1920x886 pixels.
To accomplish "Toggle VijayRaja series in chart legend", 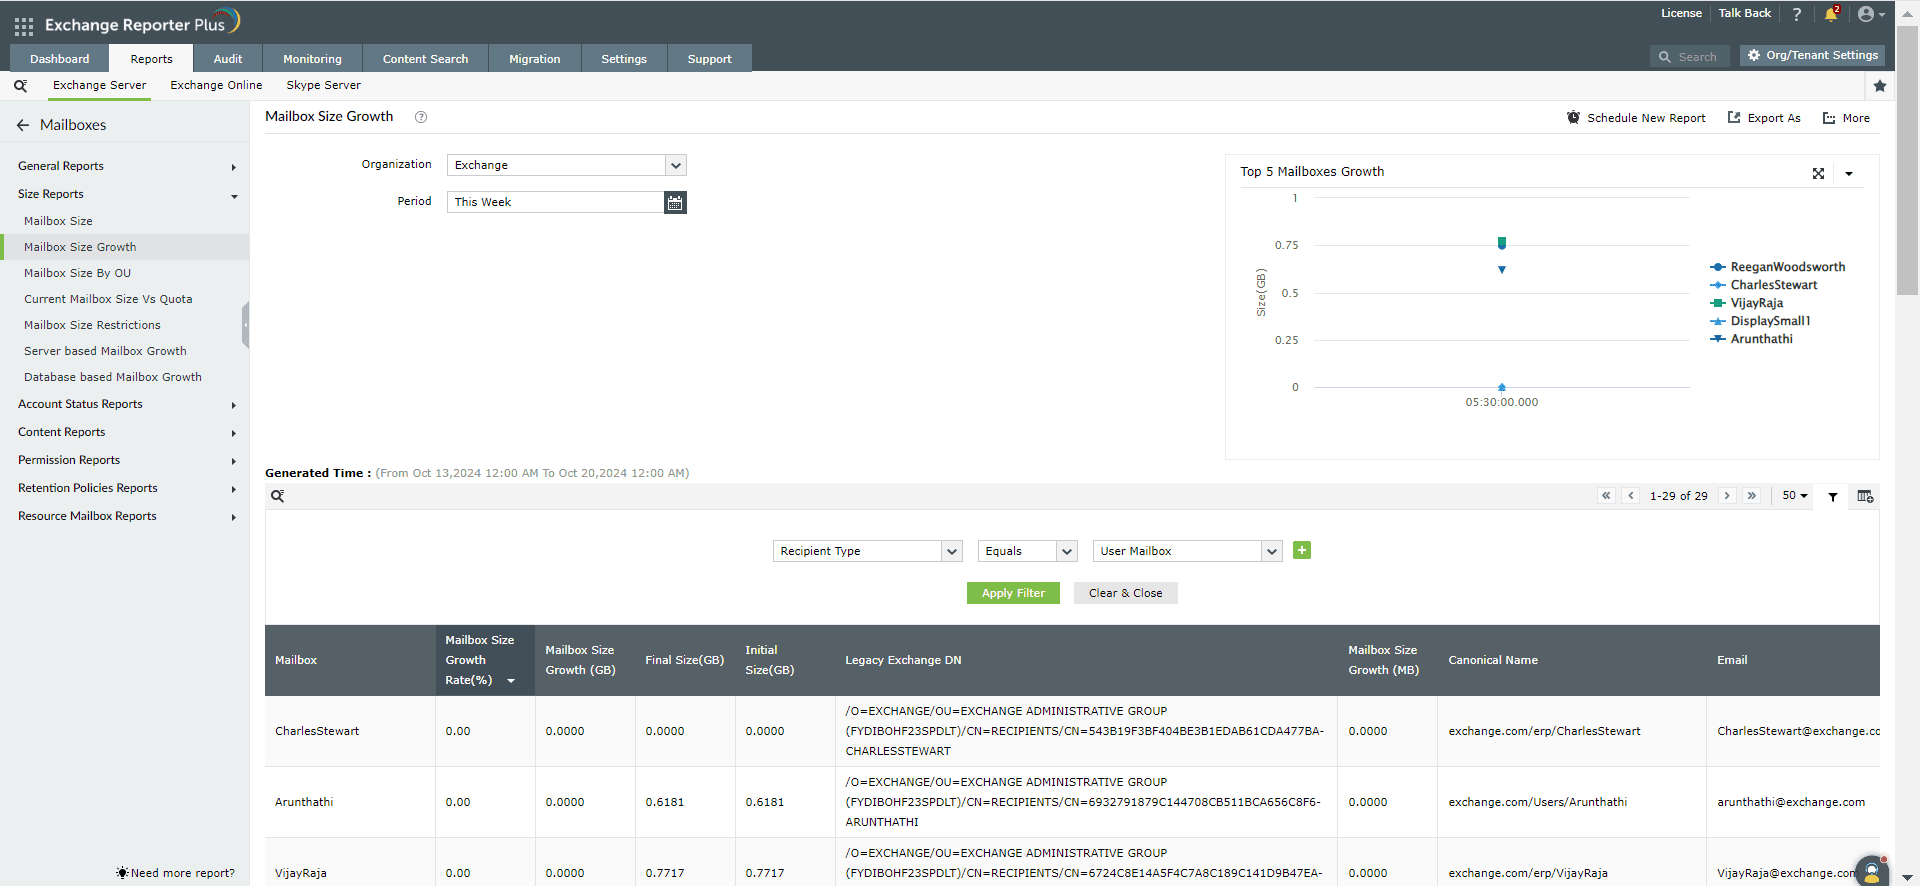I will [x=1746, y=303].
